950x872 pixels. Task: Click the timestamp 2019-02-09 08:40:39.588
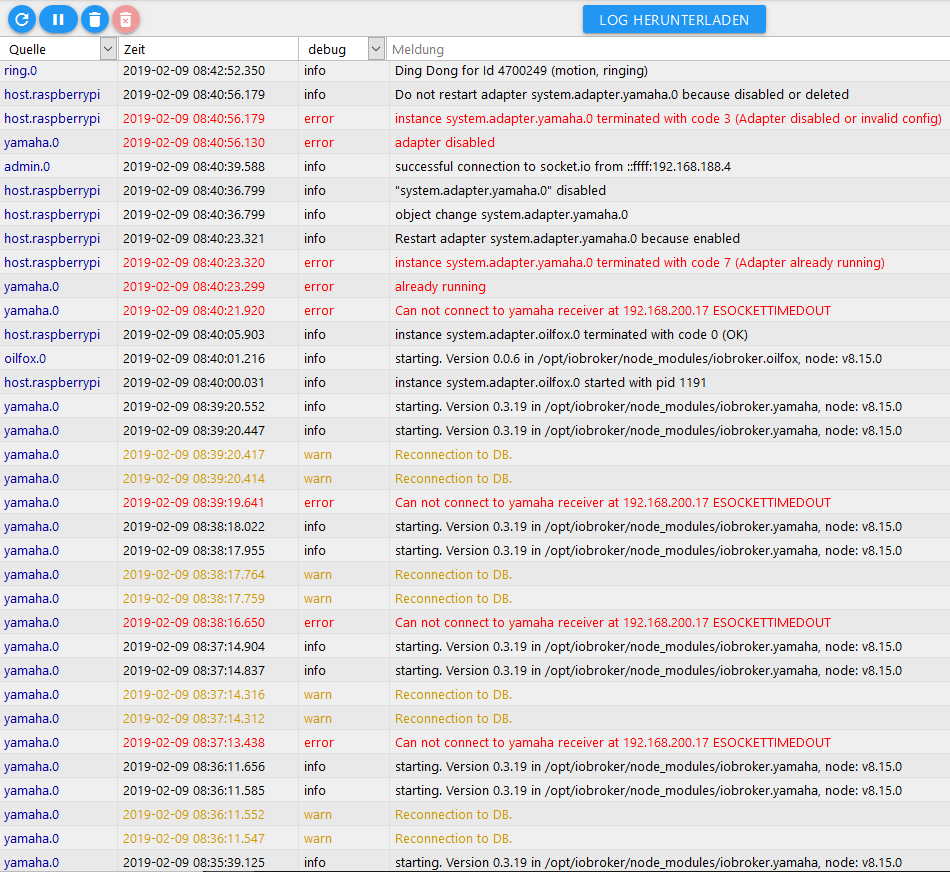(194, 167)
